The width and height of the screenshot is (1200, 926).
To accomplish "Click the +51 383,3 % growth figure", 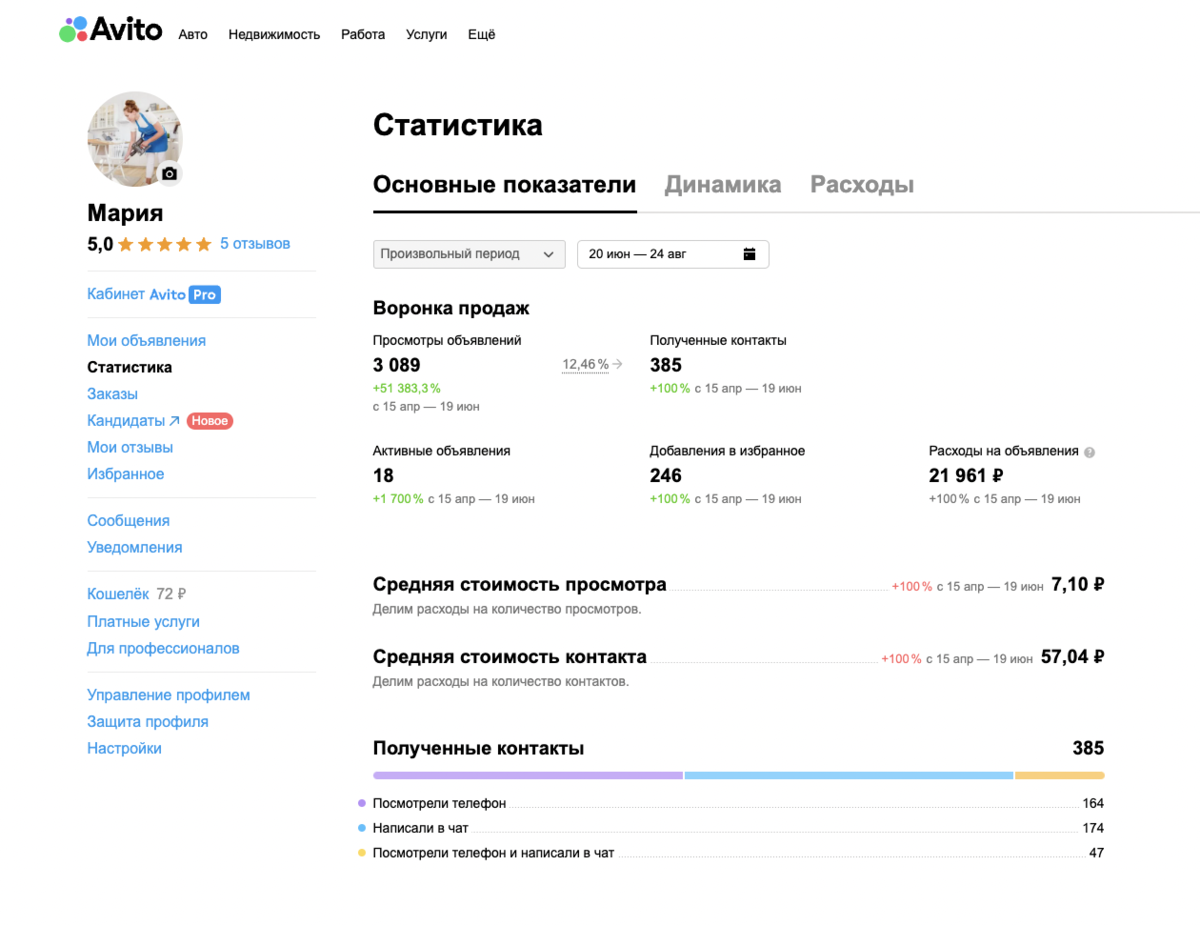I will (407, 388).
